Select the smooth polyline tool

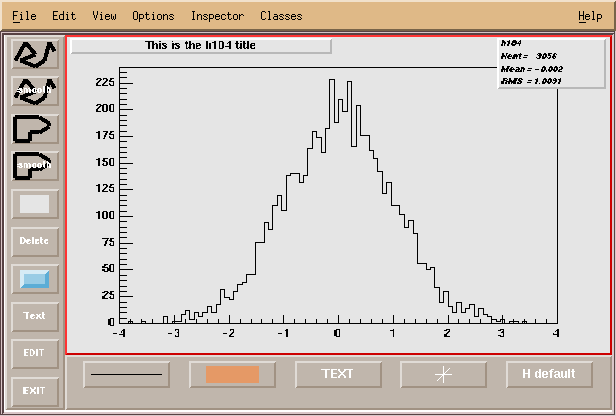tap(34, 91)
